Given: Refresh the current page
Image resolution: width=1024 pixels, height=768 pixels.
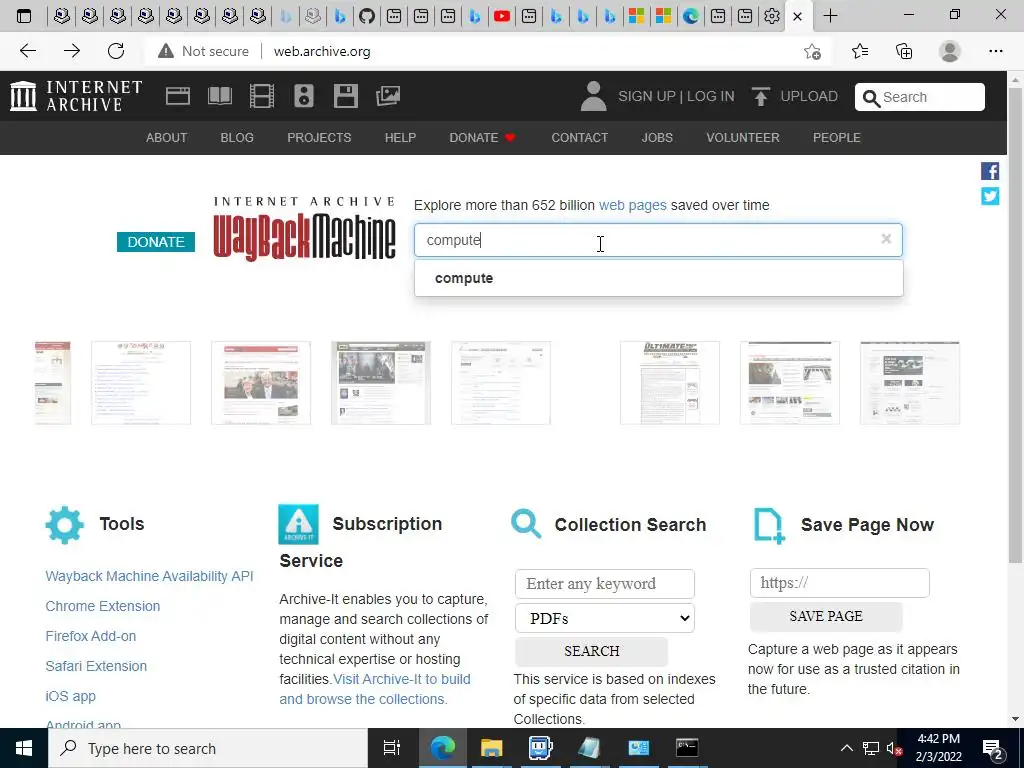Looking at the screenshot, I should point(116,51).
